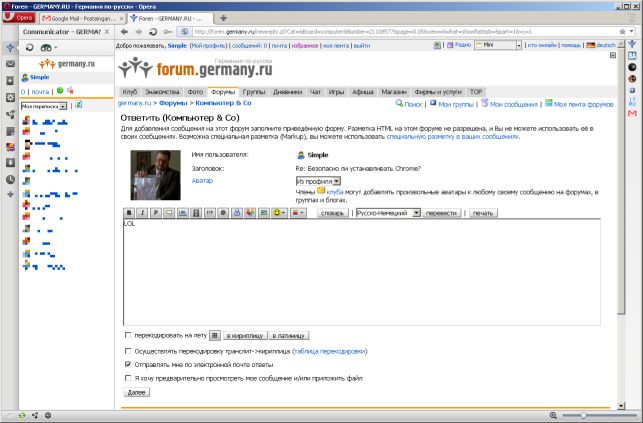Apply bold formatting with B button
643x423 pixels.
pyautogui.click(x=129, y=213)
